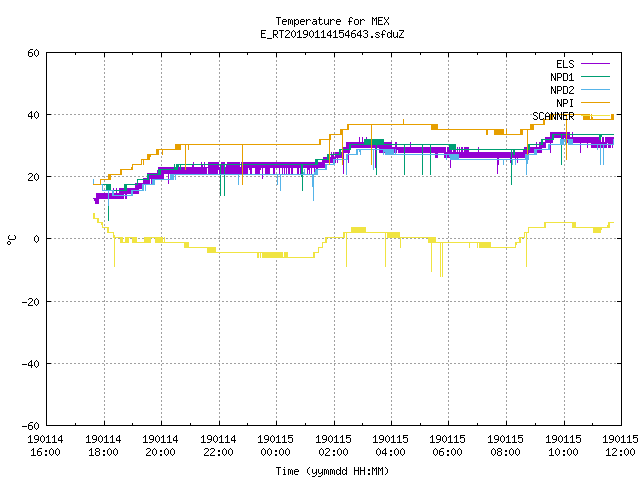The image size is (640, 480).
Task: Click the x-axis tick label 190115 00:00
Action: click(276, 446)
